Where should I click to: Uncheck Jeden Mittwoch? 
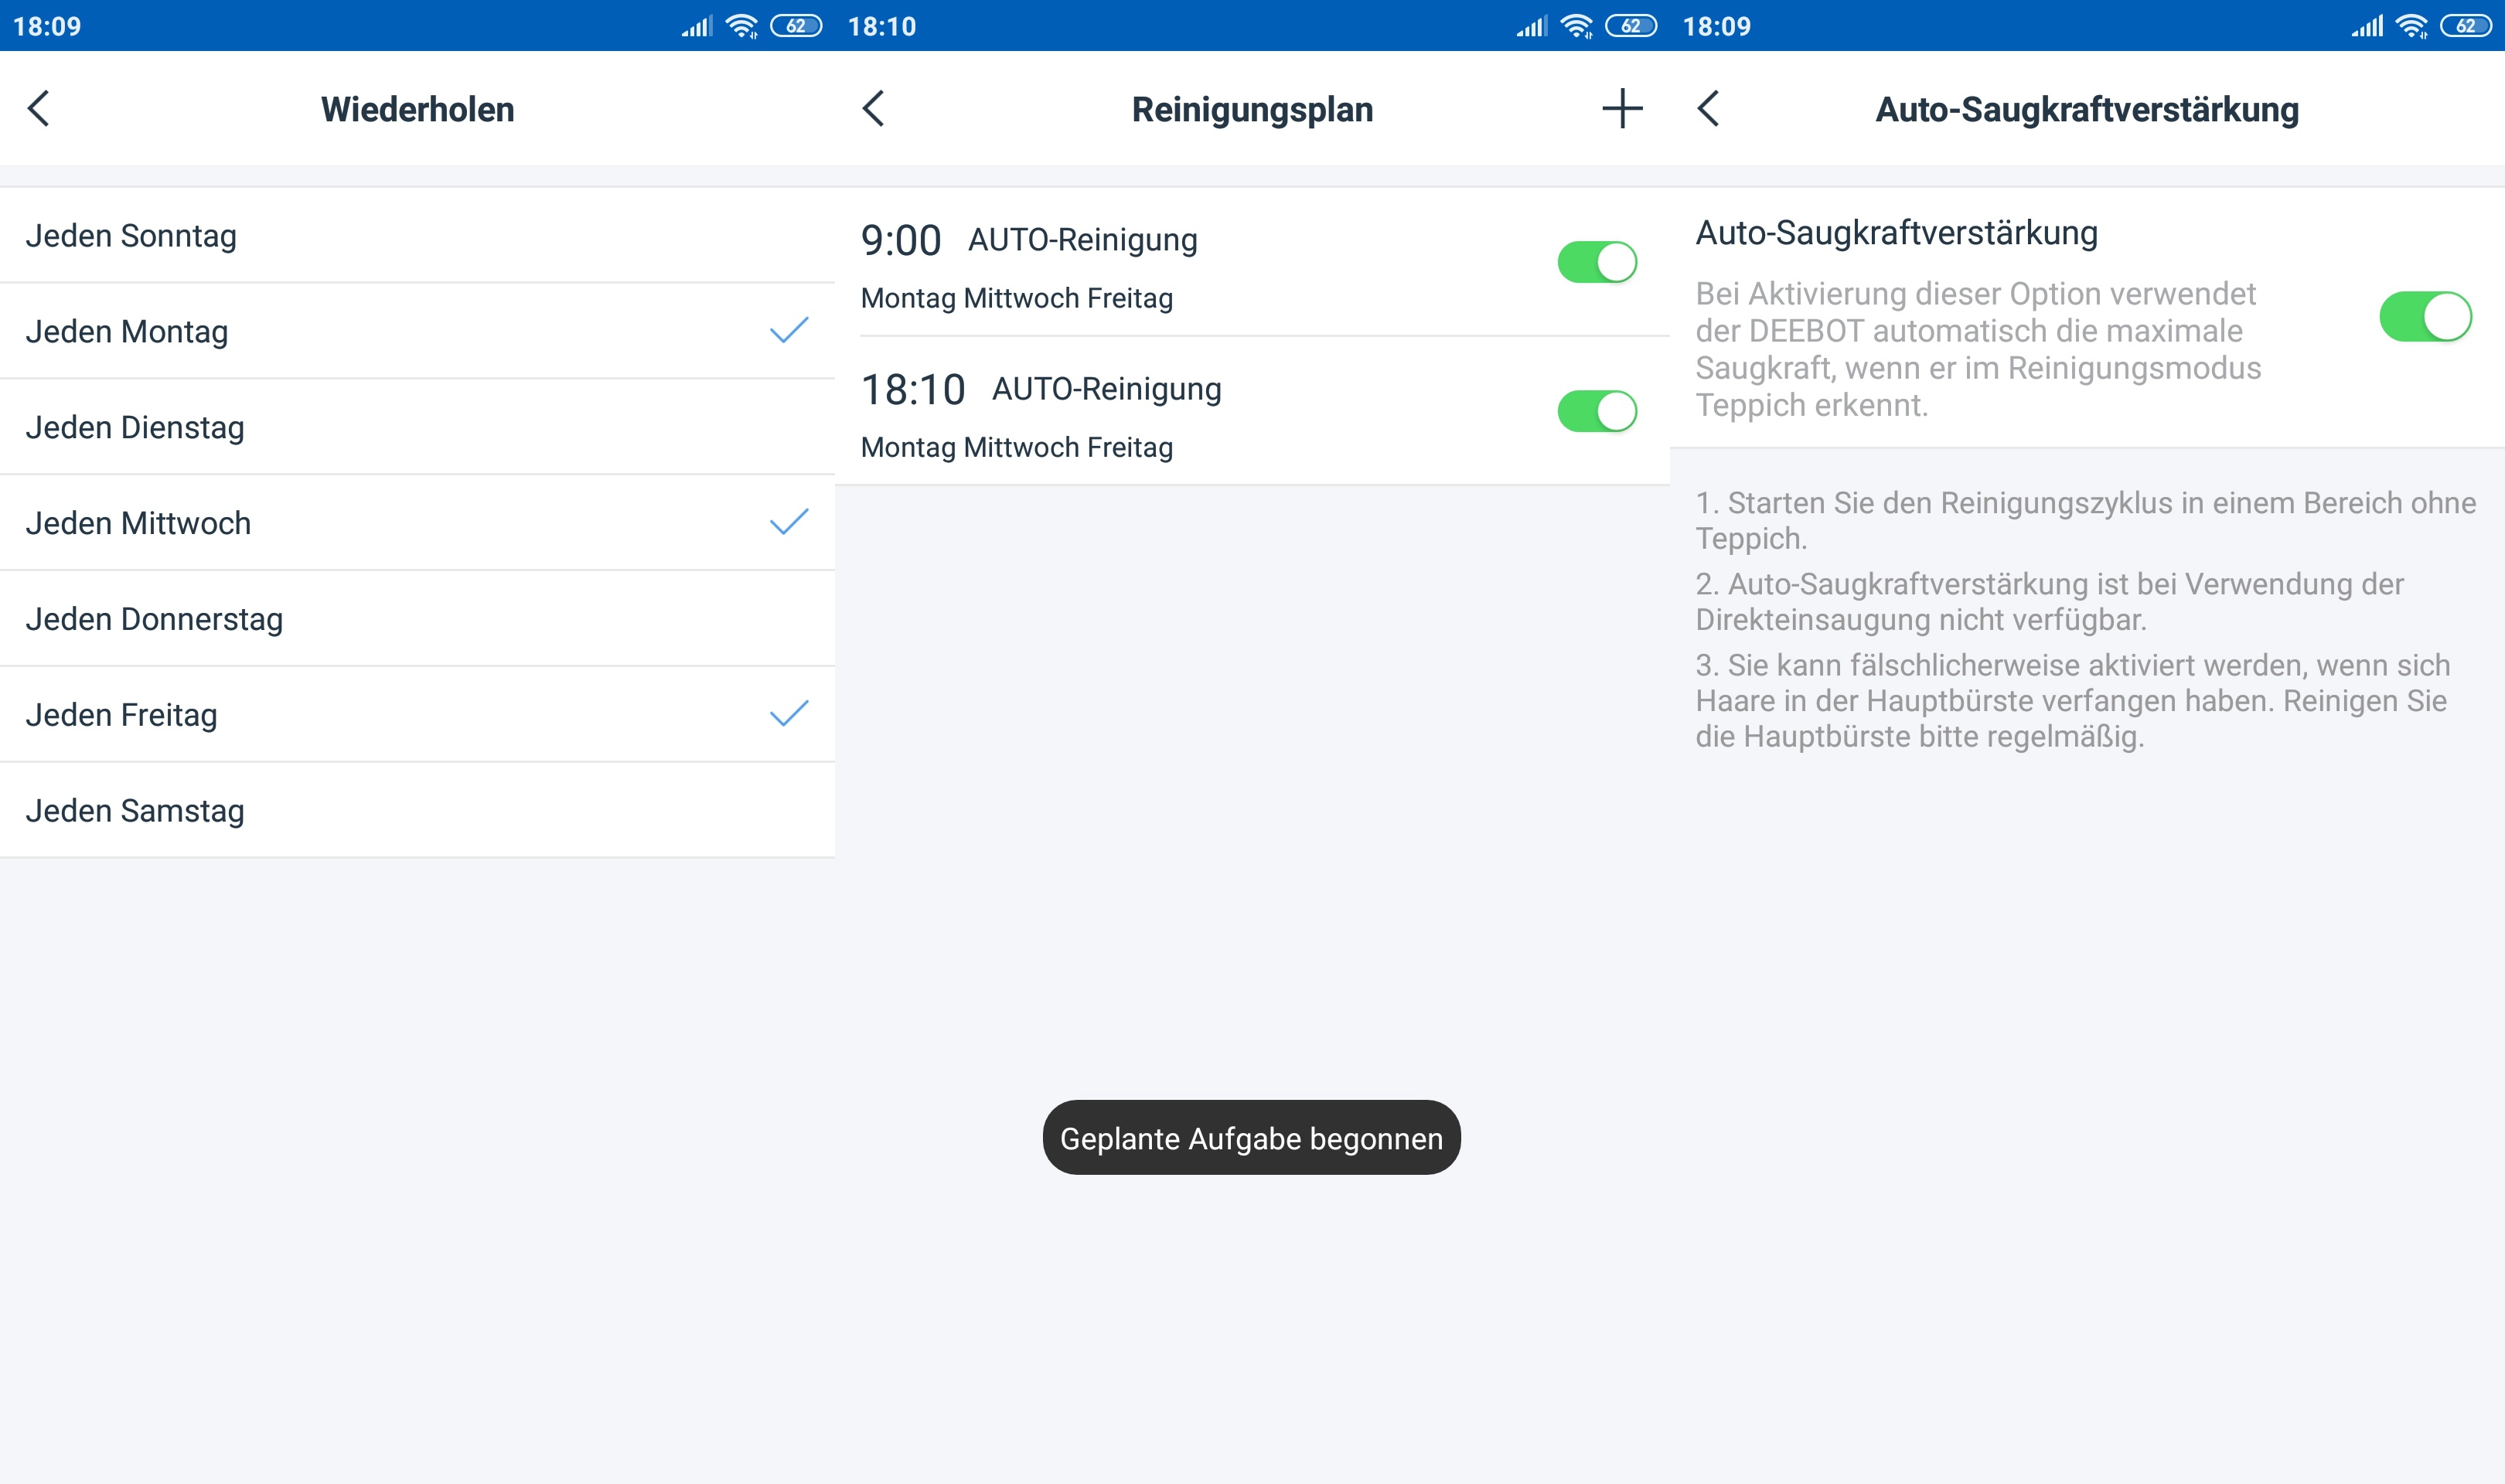[x=417, y=523]
